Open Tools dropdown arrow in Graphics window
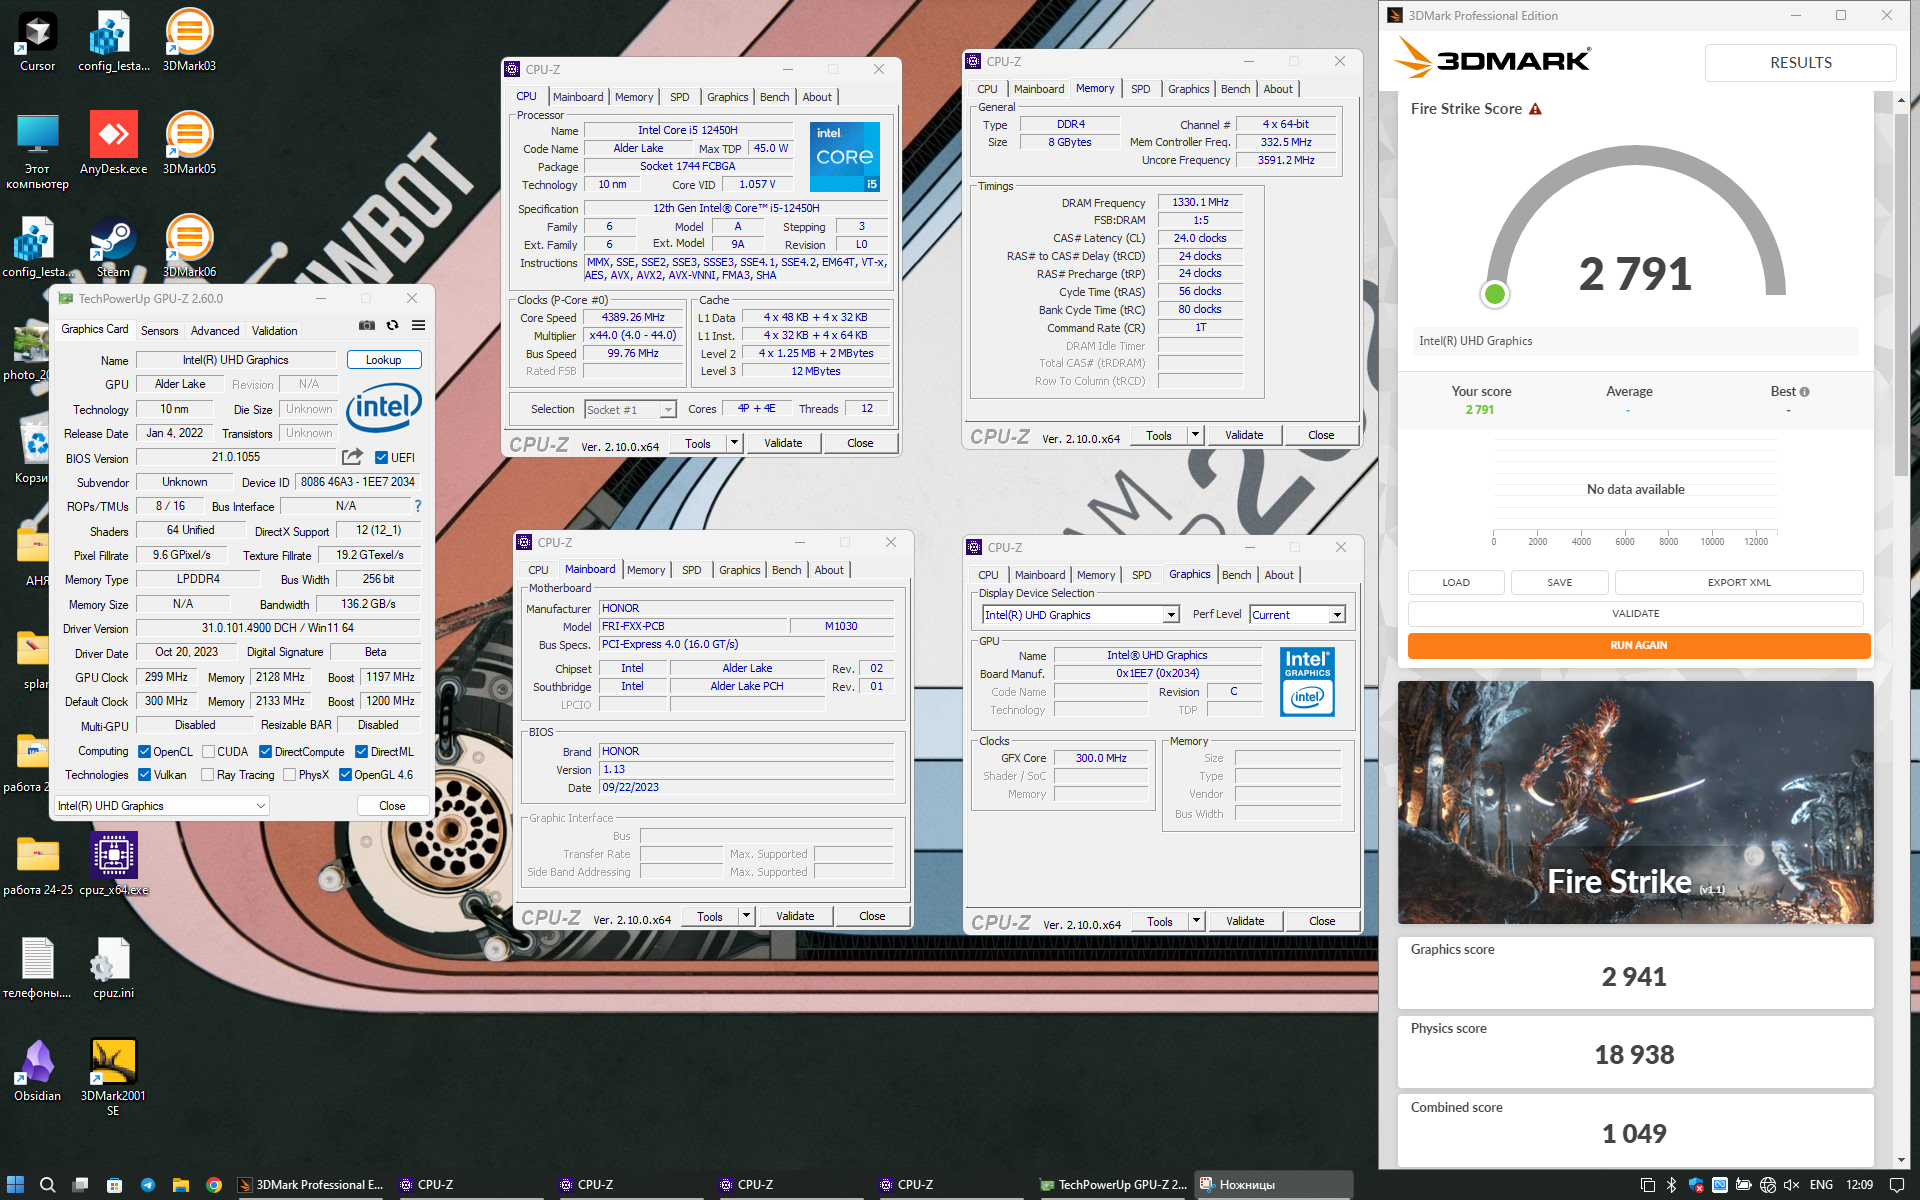Screen dimensions: 1920x1200 pos(1196,921)
